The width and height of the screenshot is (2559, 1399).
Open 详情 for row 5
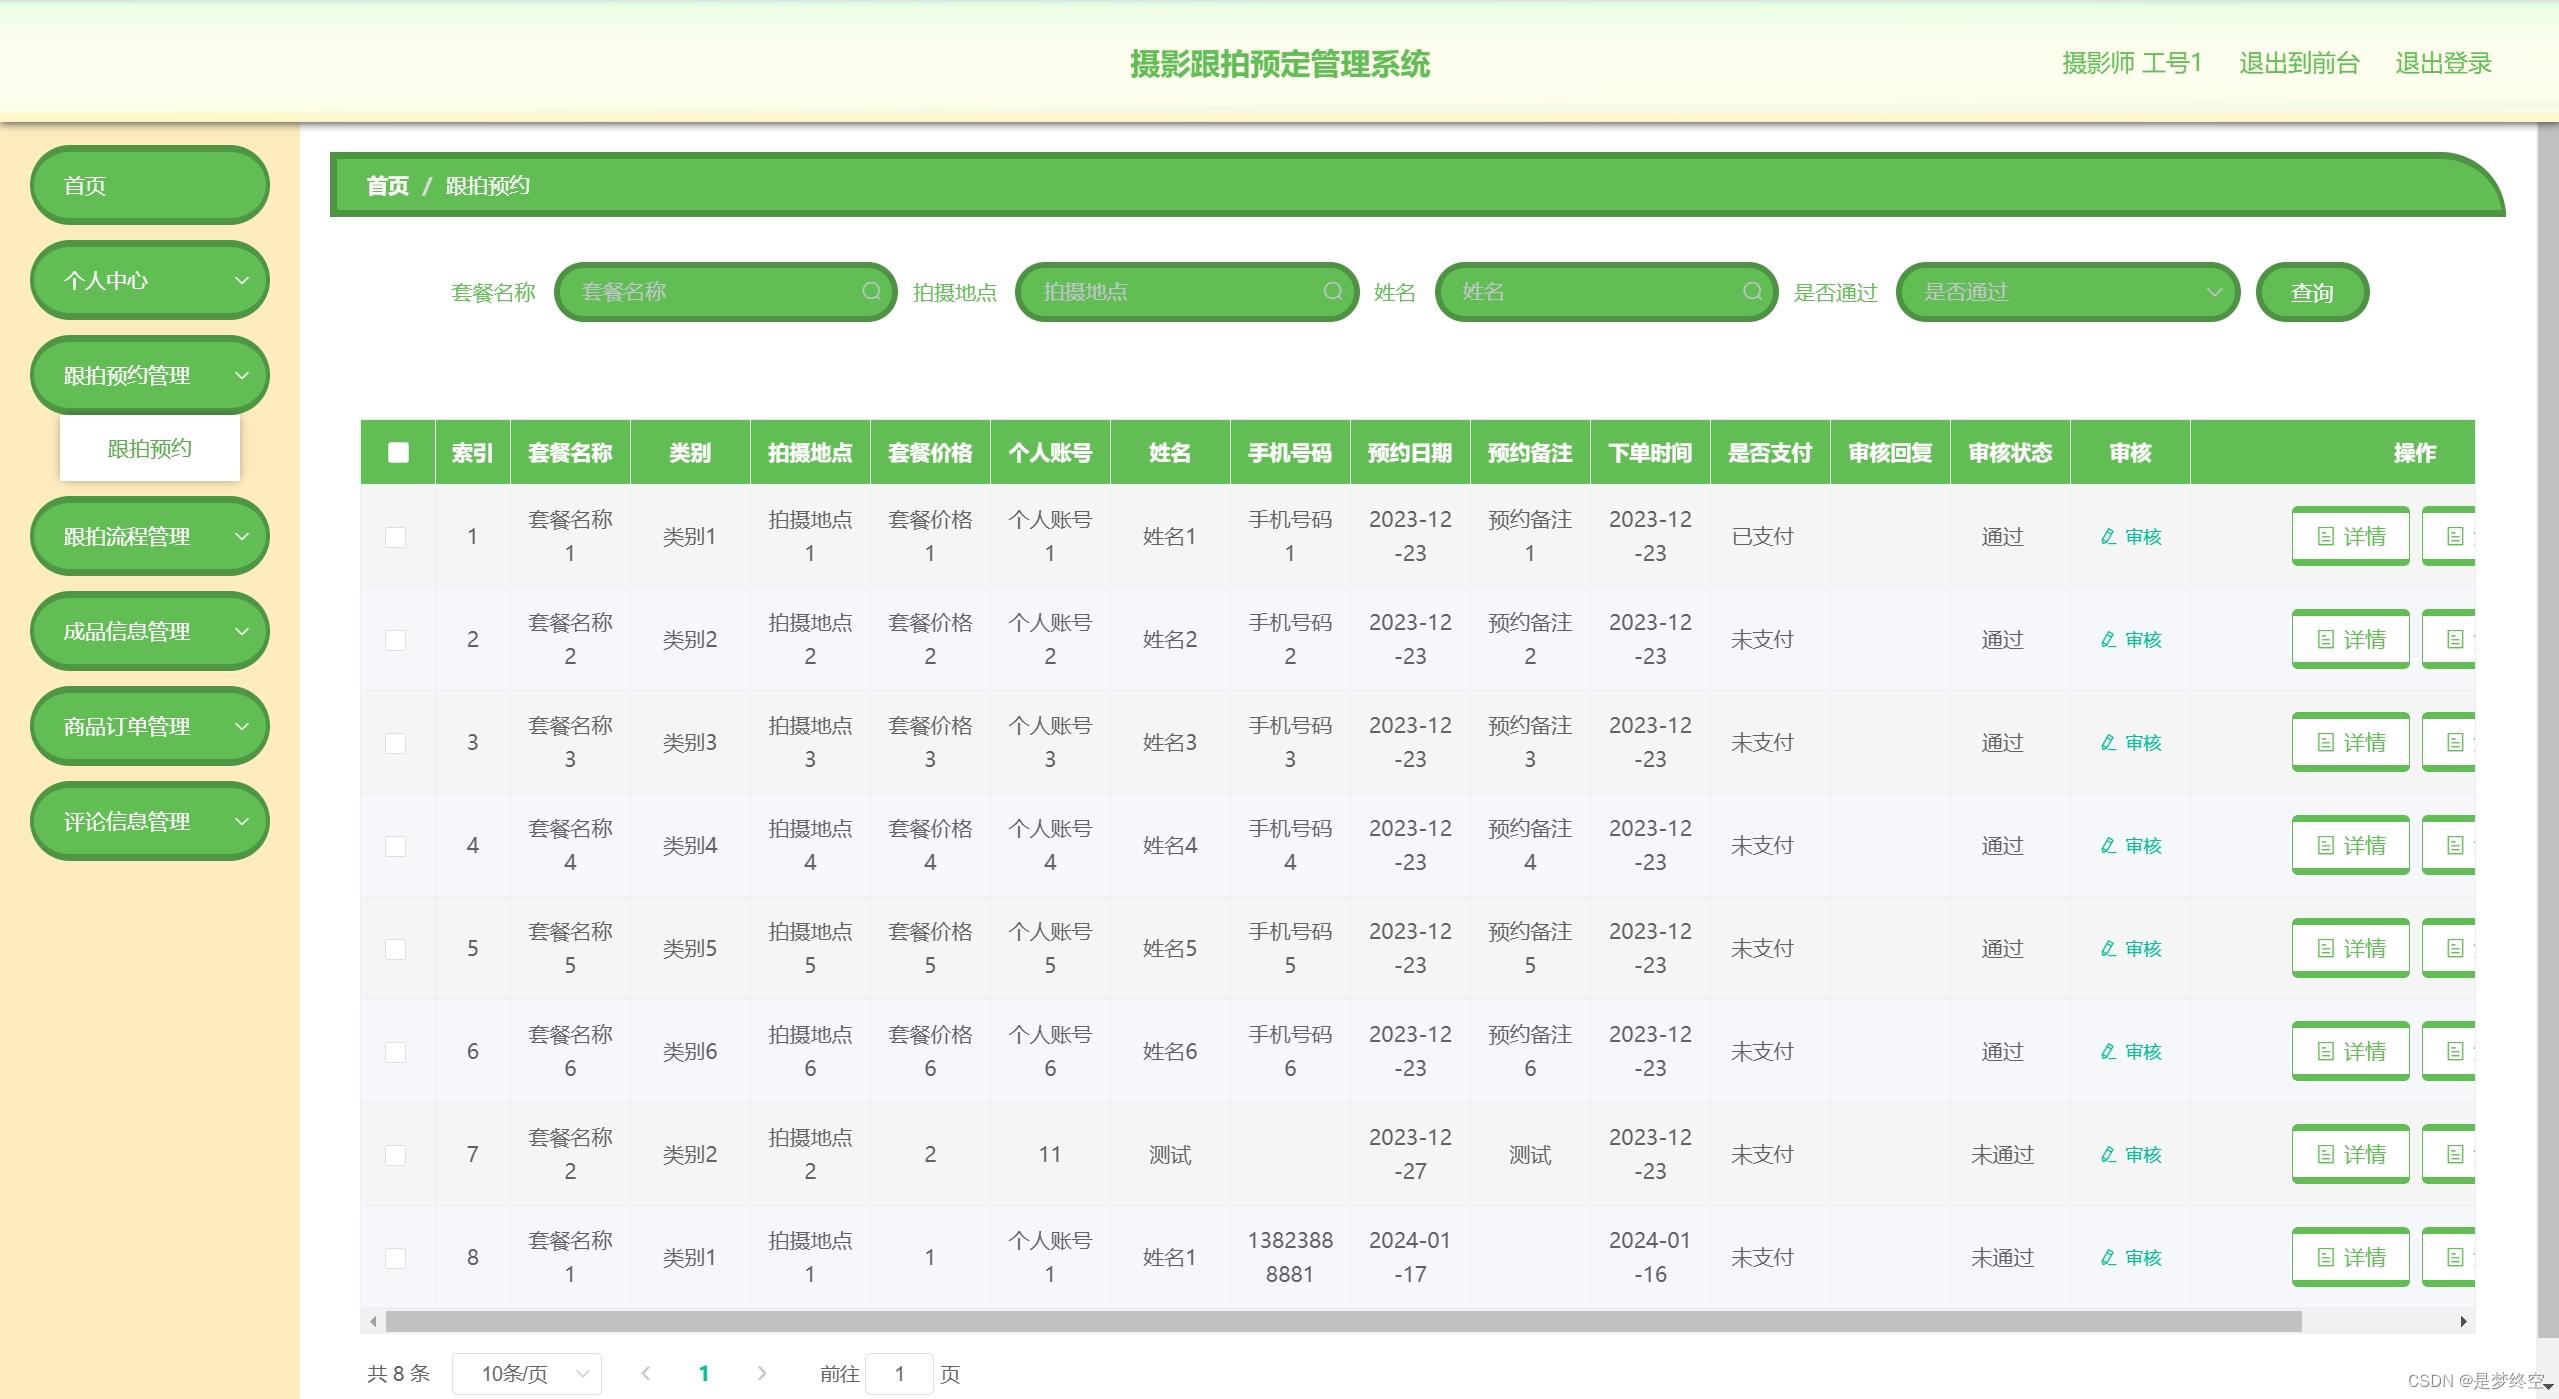point(2350,948)
